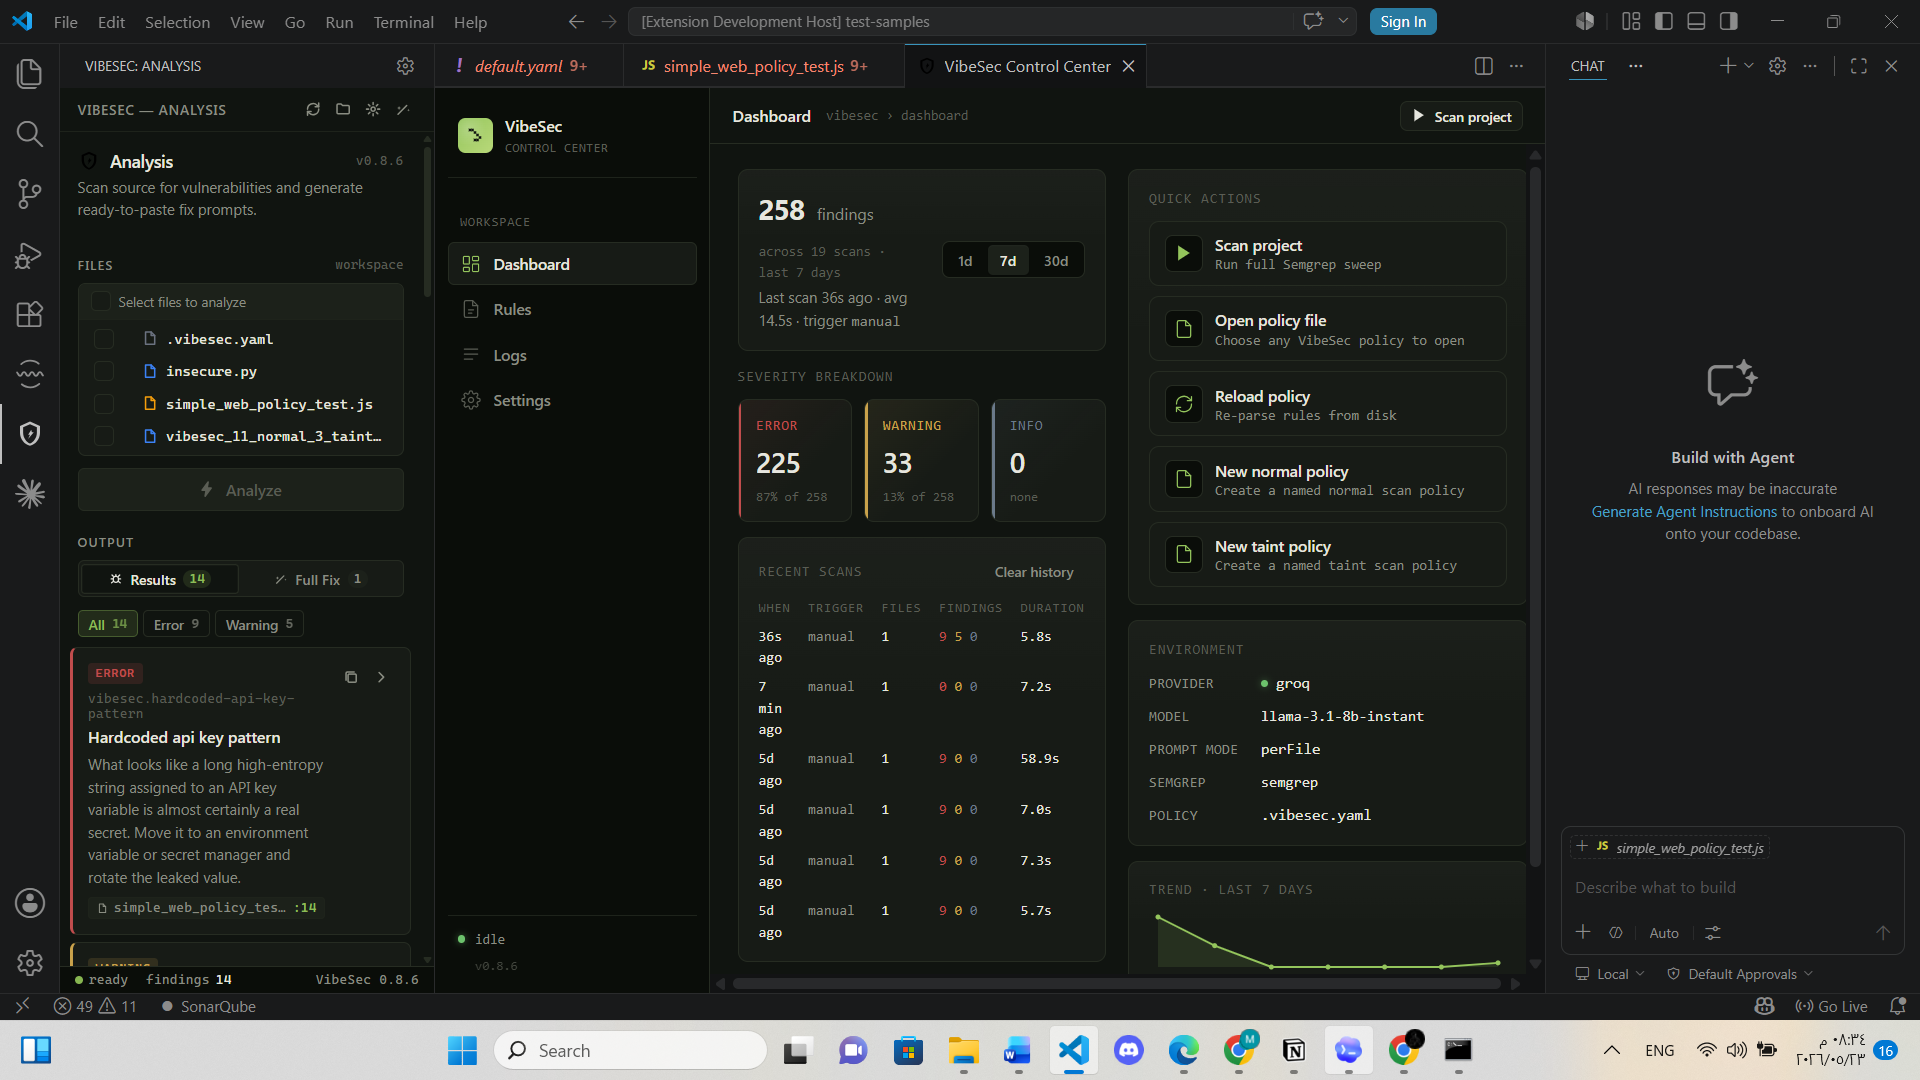Viewport: 1920px width, 1080px height.
Task: Check the simple_web_policy_test.js file checkbox
Action: point(103,404)
